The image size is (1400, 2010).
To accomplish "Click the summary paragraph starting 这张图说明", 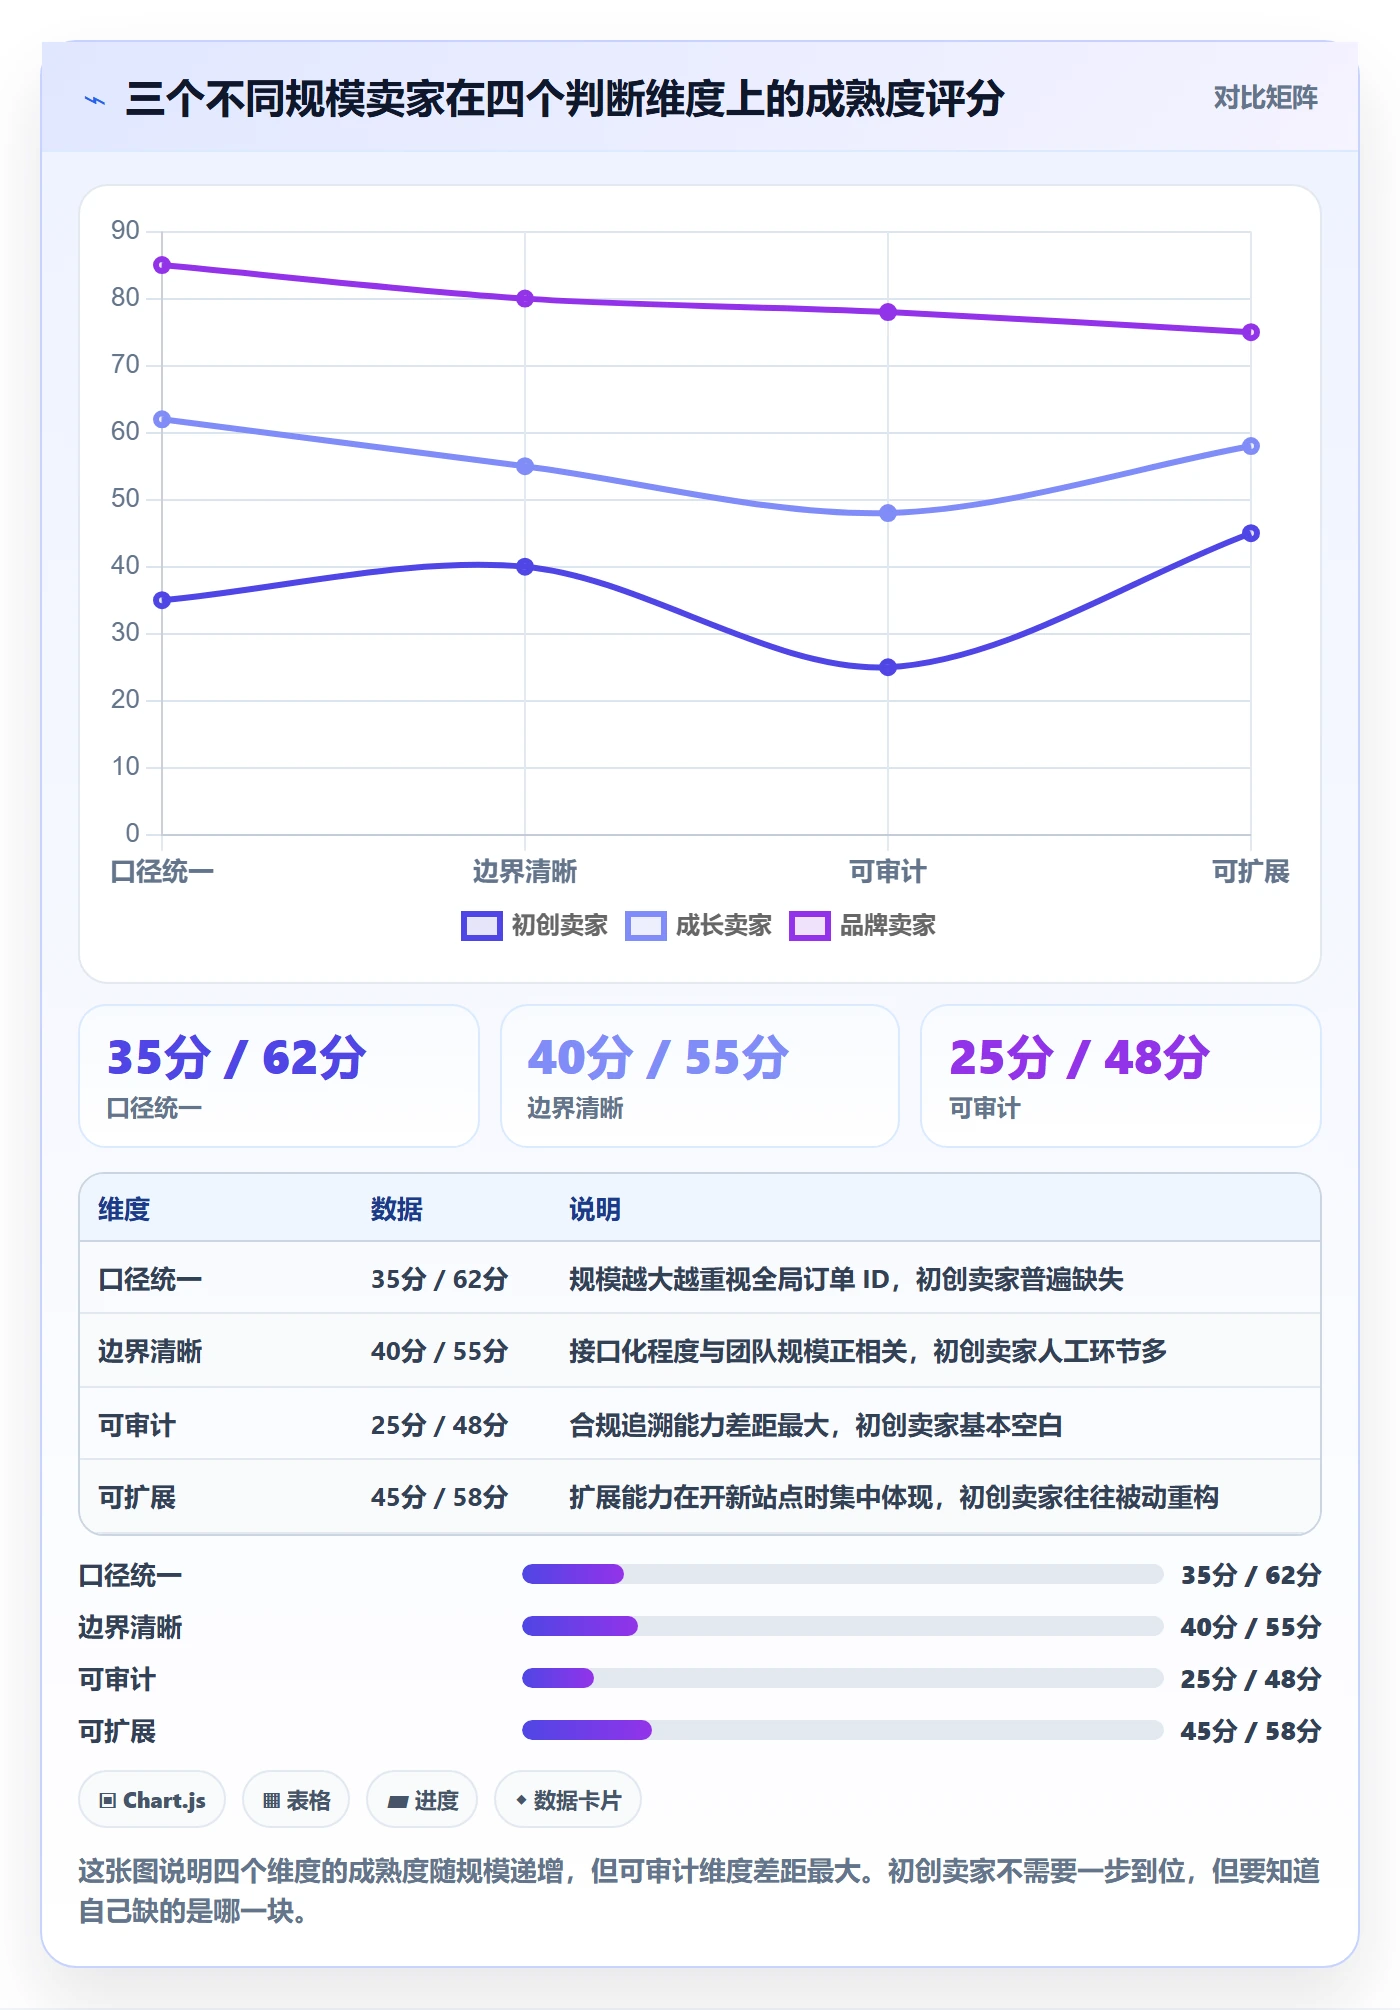I will (700, 1891).
